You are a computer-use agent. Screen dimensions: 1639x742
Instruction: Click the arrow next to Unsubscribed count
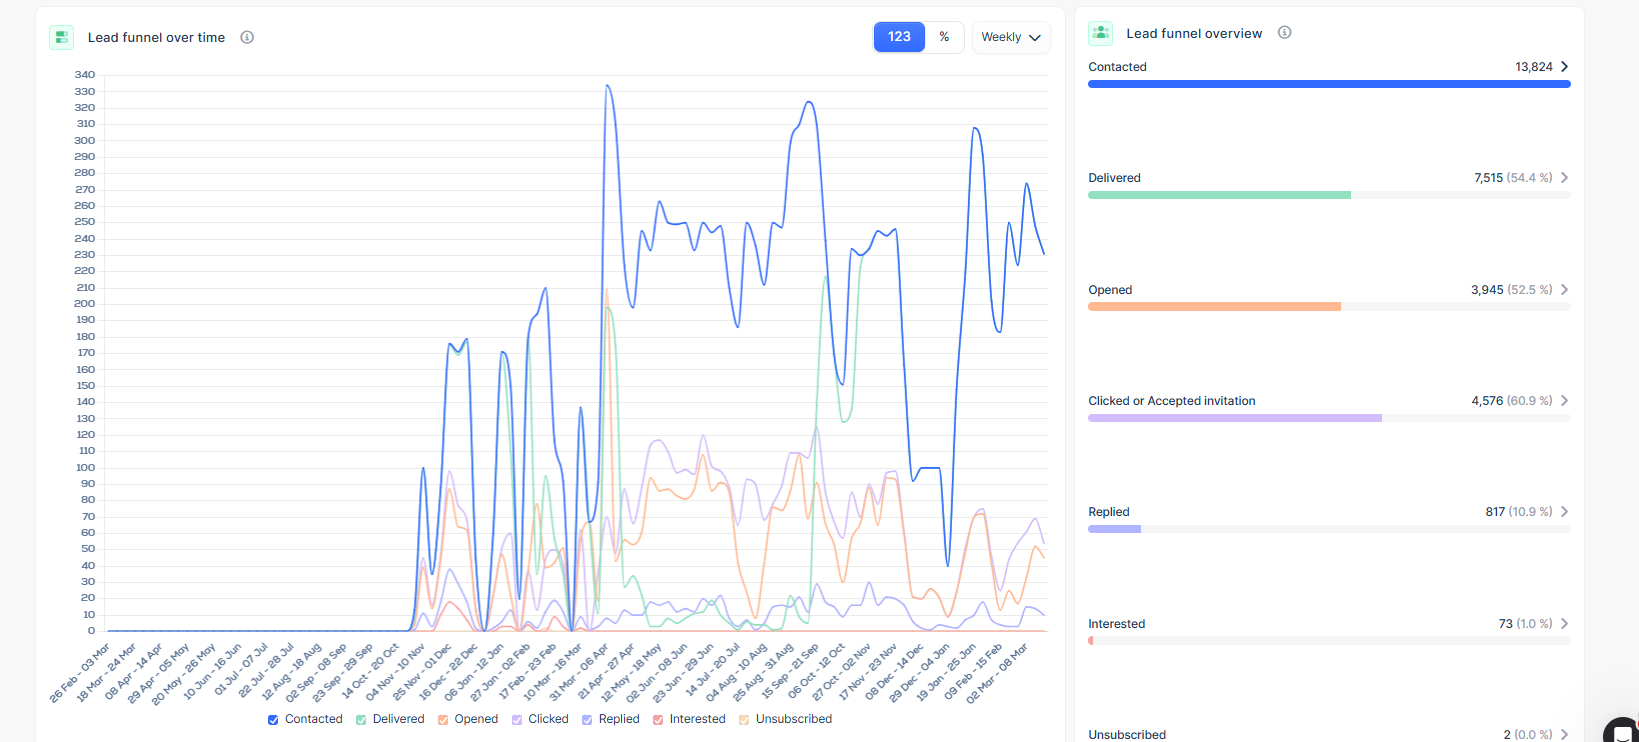pos(1565,735)
